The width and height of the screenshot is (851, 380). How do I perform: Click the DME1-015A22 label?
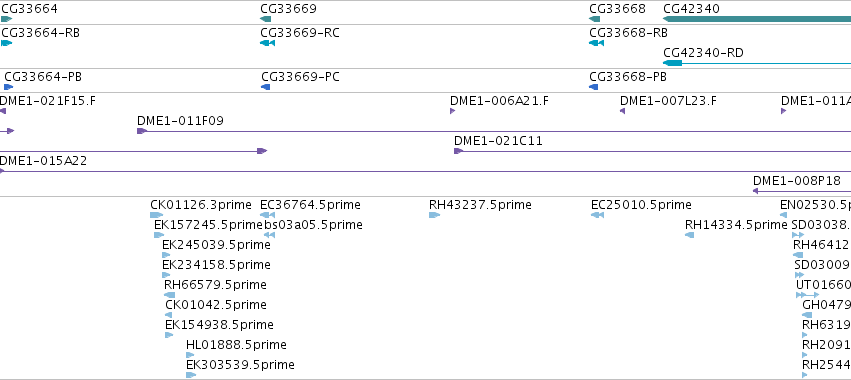tap(43, 161)
